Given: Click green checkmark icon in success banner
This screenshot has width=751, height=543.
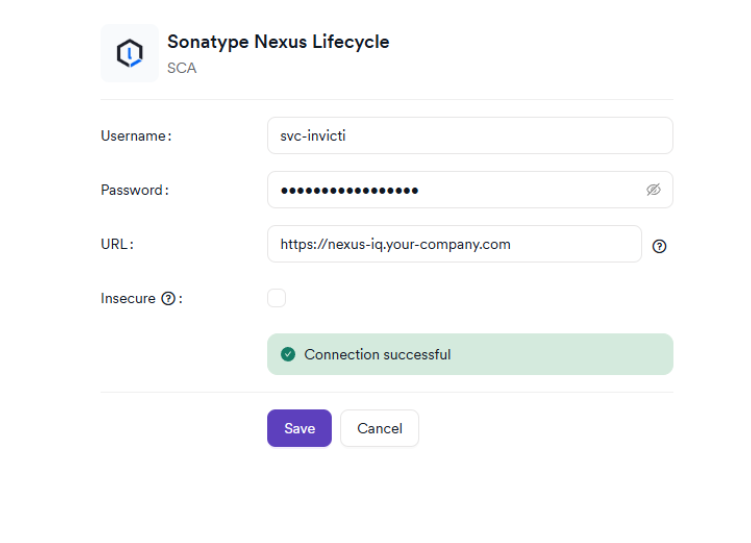Looking at the screenshot, I should point(288,354).
